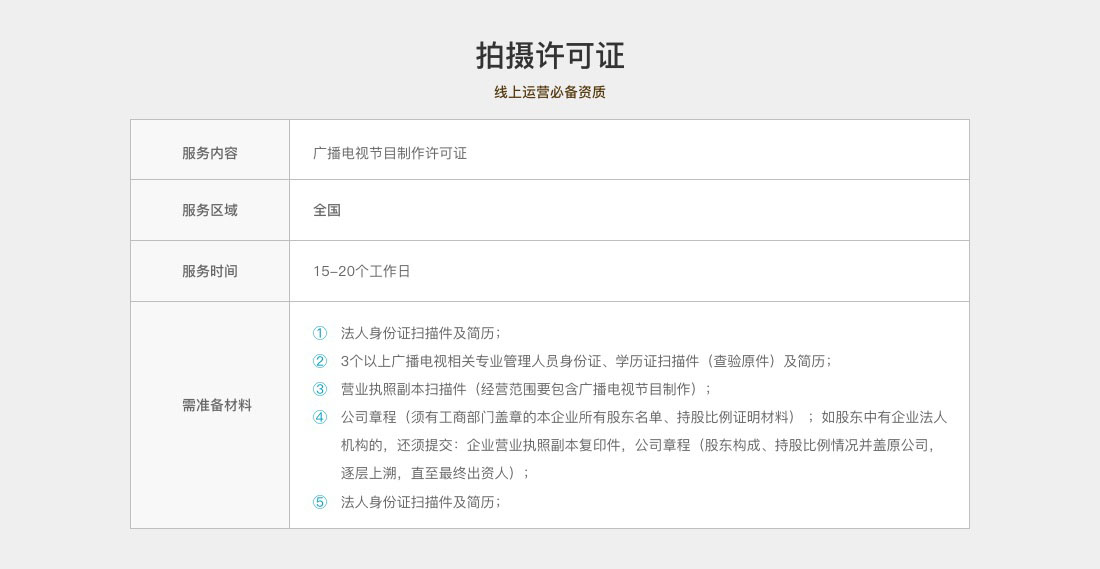Click the last 法人身份证扫描件及简历 list item
This screenshot has width=1100, height=569.
(420, 502)
